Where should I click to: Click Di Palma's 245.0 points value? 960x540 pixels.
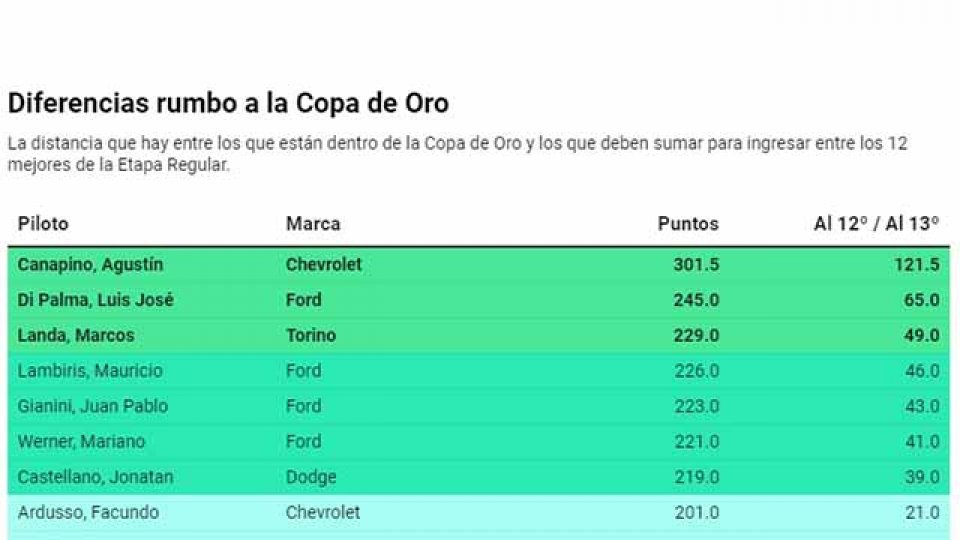696,300
